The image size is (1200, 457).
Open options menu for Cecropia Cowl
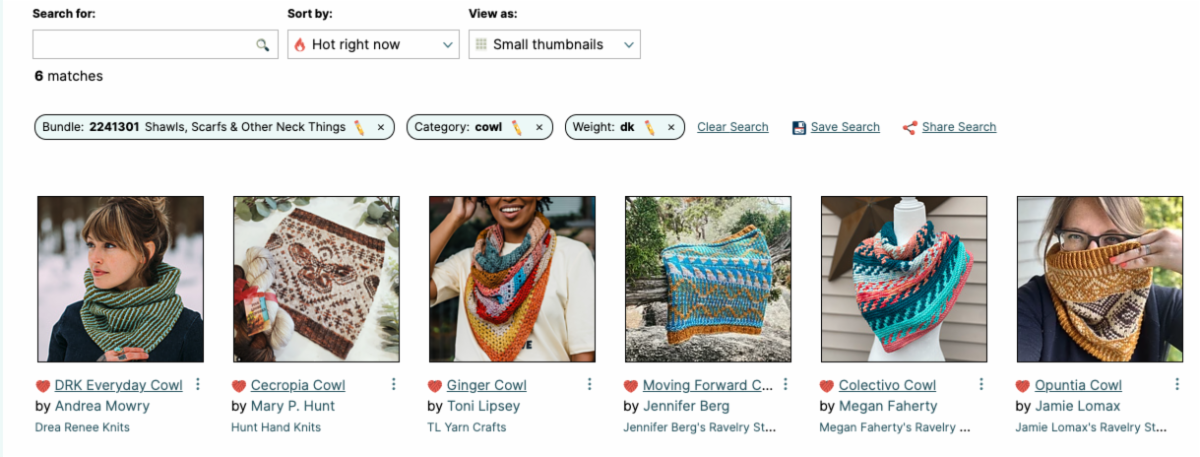pyautogui.click(x=394, y=384)
